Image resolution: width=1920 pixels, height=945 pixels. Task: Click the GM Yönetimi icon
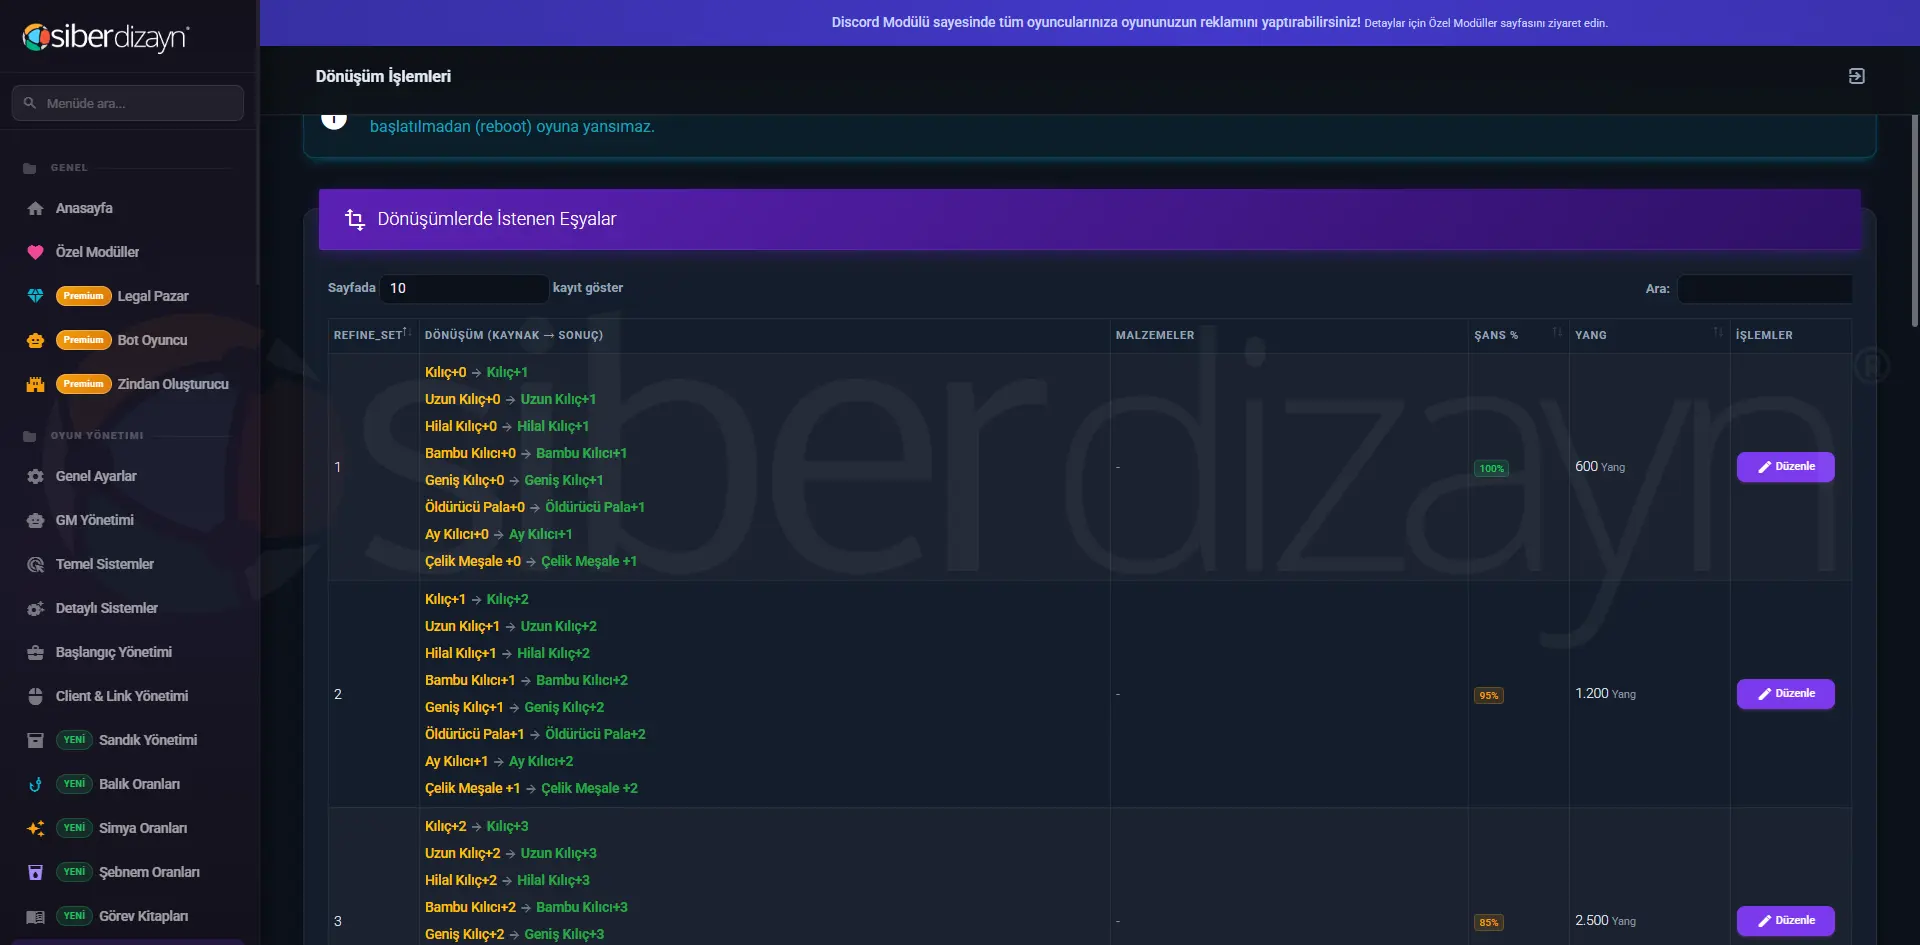pos(36,520)
